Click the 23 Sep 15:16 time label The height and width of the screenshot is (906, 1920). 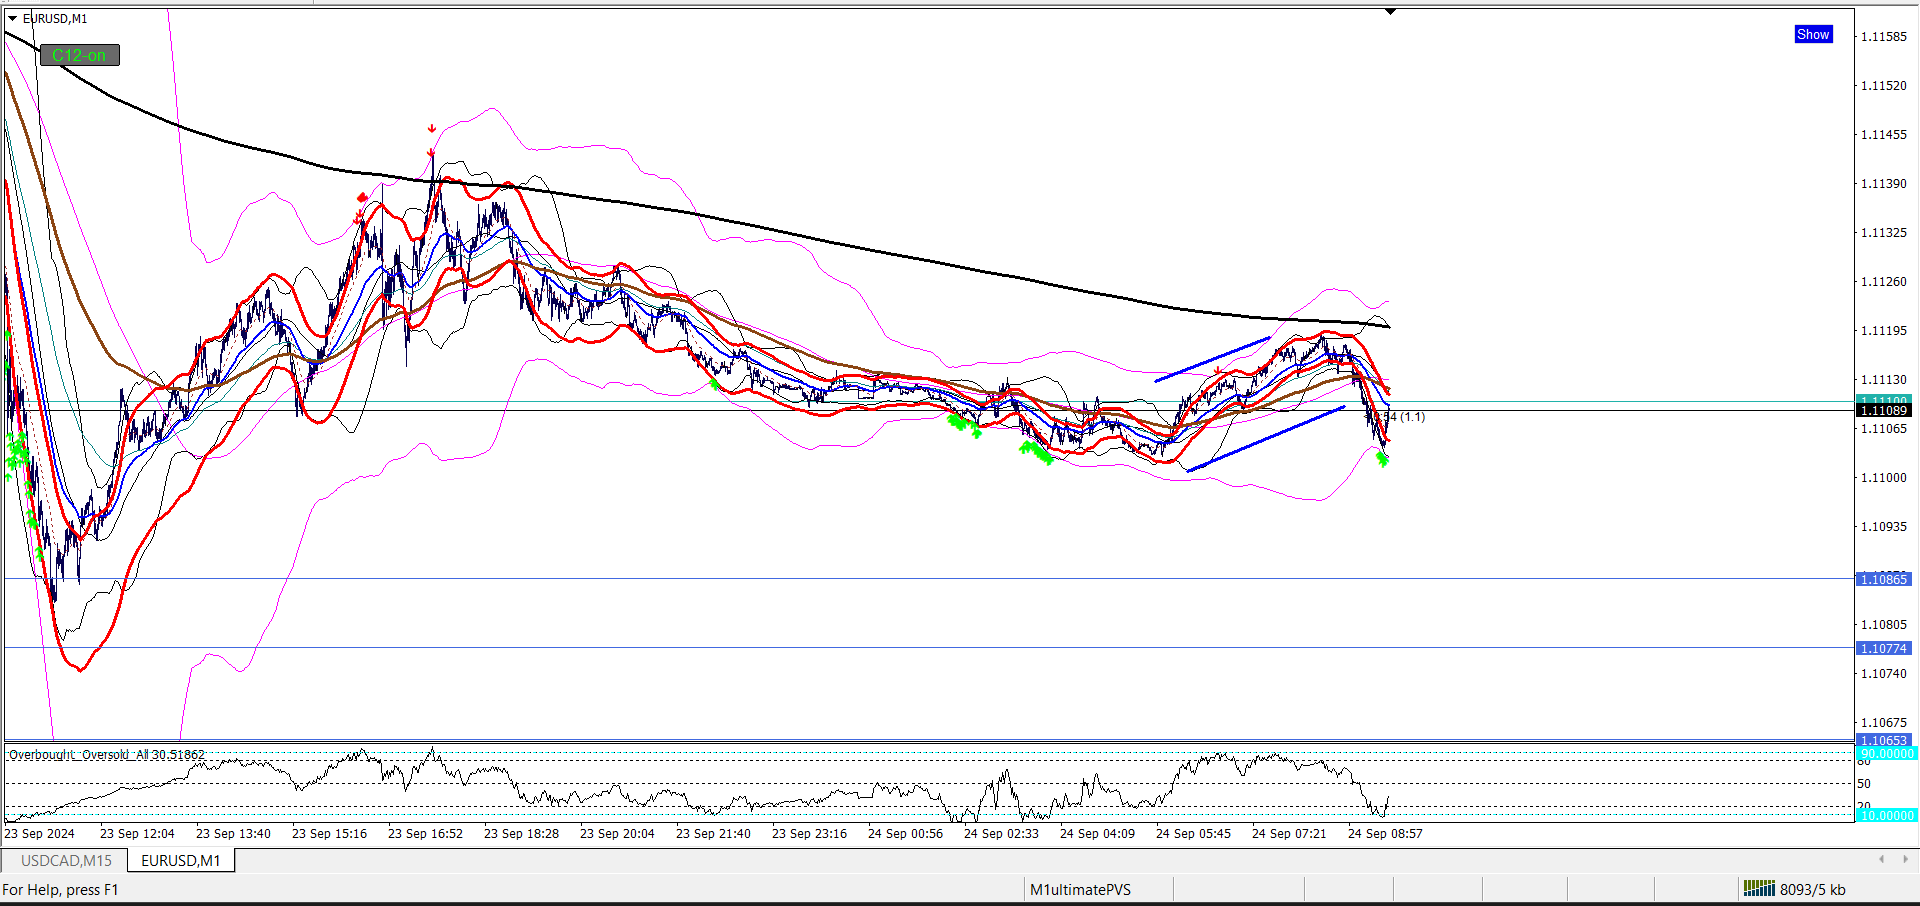click(x=329, y=833)
